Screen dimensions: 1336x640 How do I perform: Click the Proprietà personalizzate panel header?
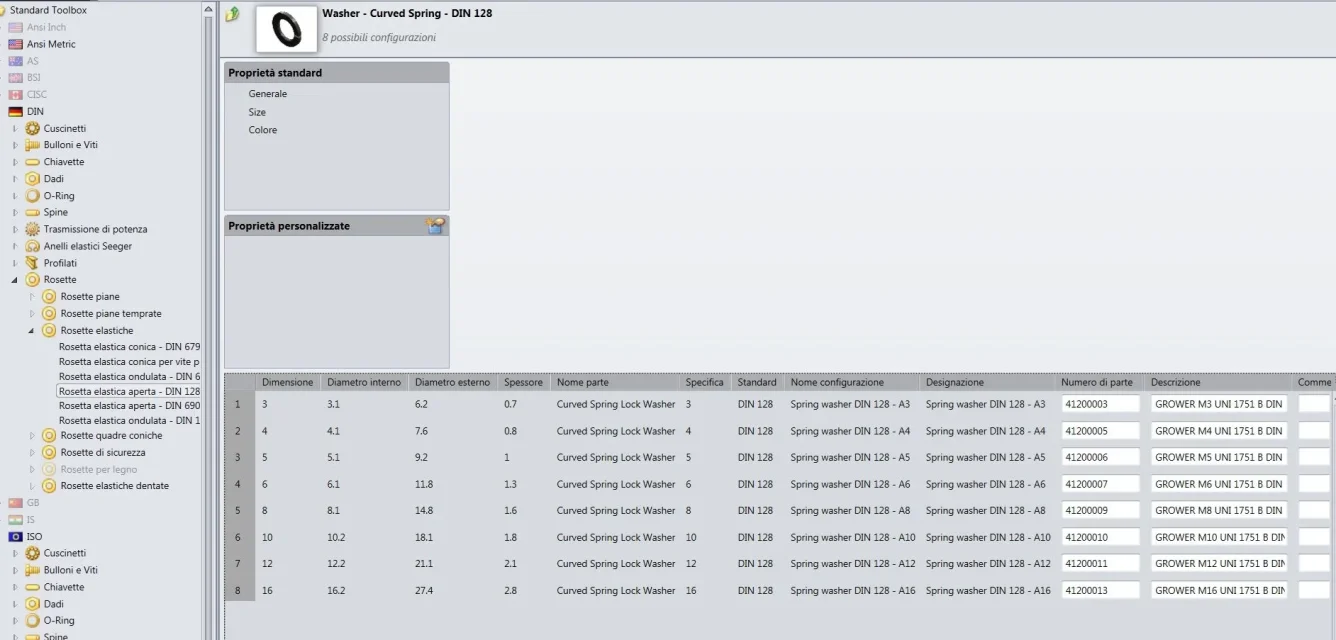click(337, 226)
